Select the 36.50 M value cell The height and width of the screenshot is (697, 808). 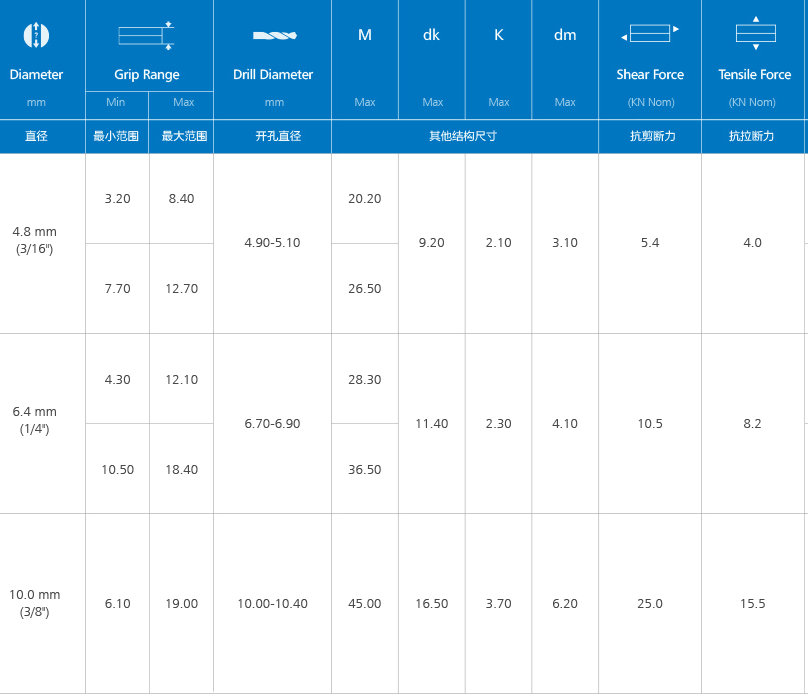pyautogui.click(x=365, y=470)
